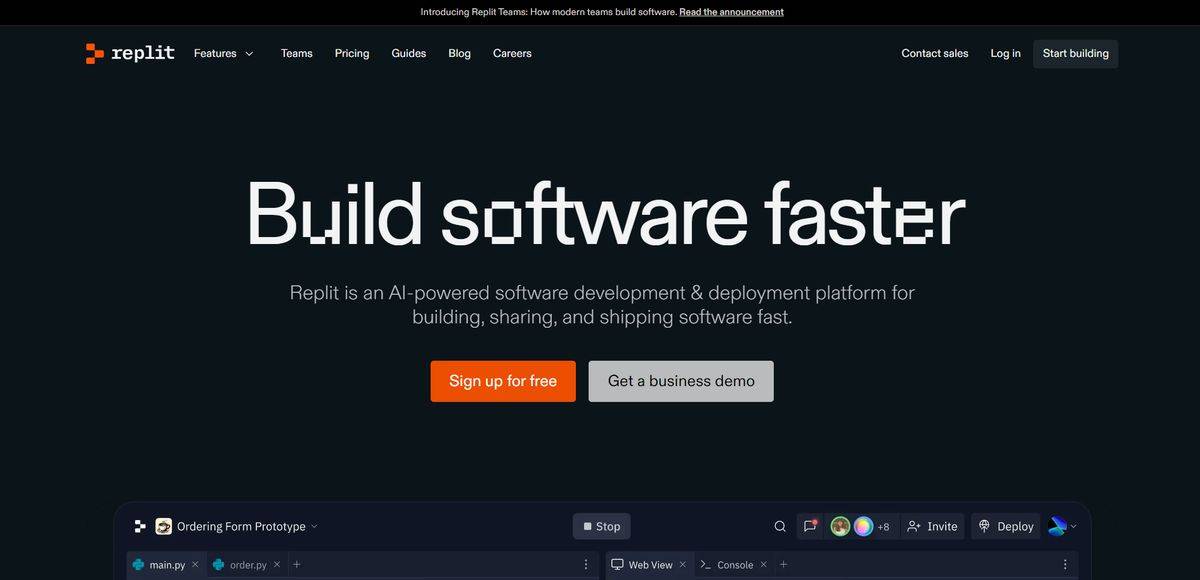The image size is (1200, 580).
Task: Add a new file tab with plus icon next to order.py
Action: pos(297,565)
